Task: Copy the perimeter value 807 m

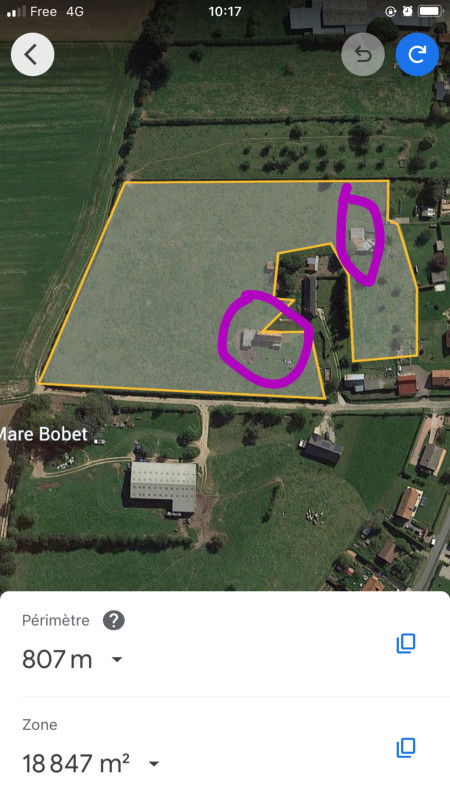Action: point(406,643)
